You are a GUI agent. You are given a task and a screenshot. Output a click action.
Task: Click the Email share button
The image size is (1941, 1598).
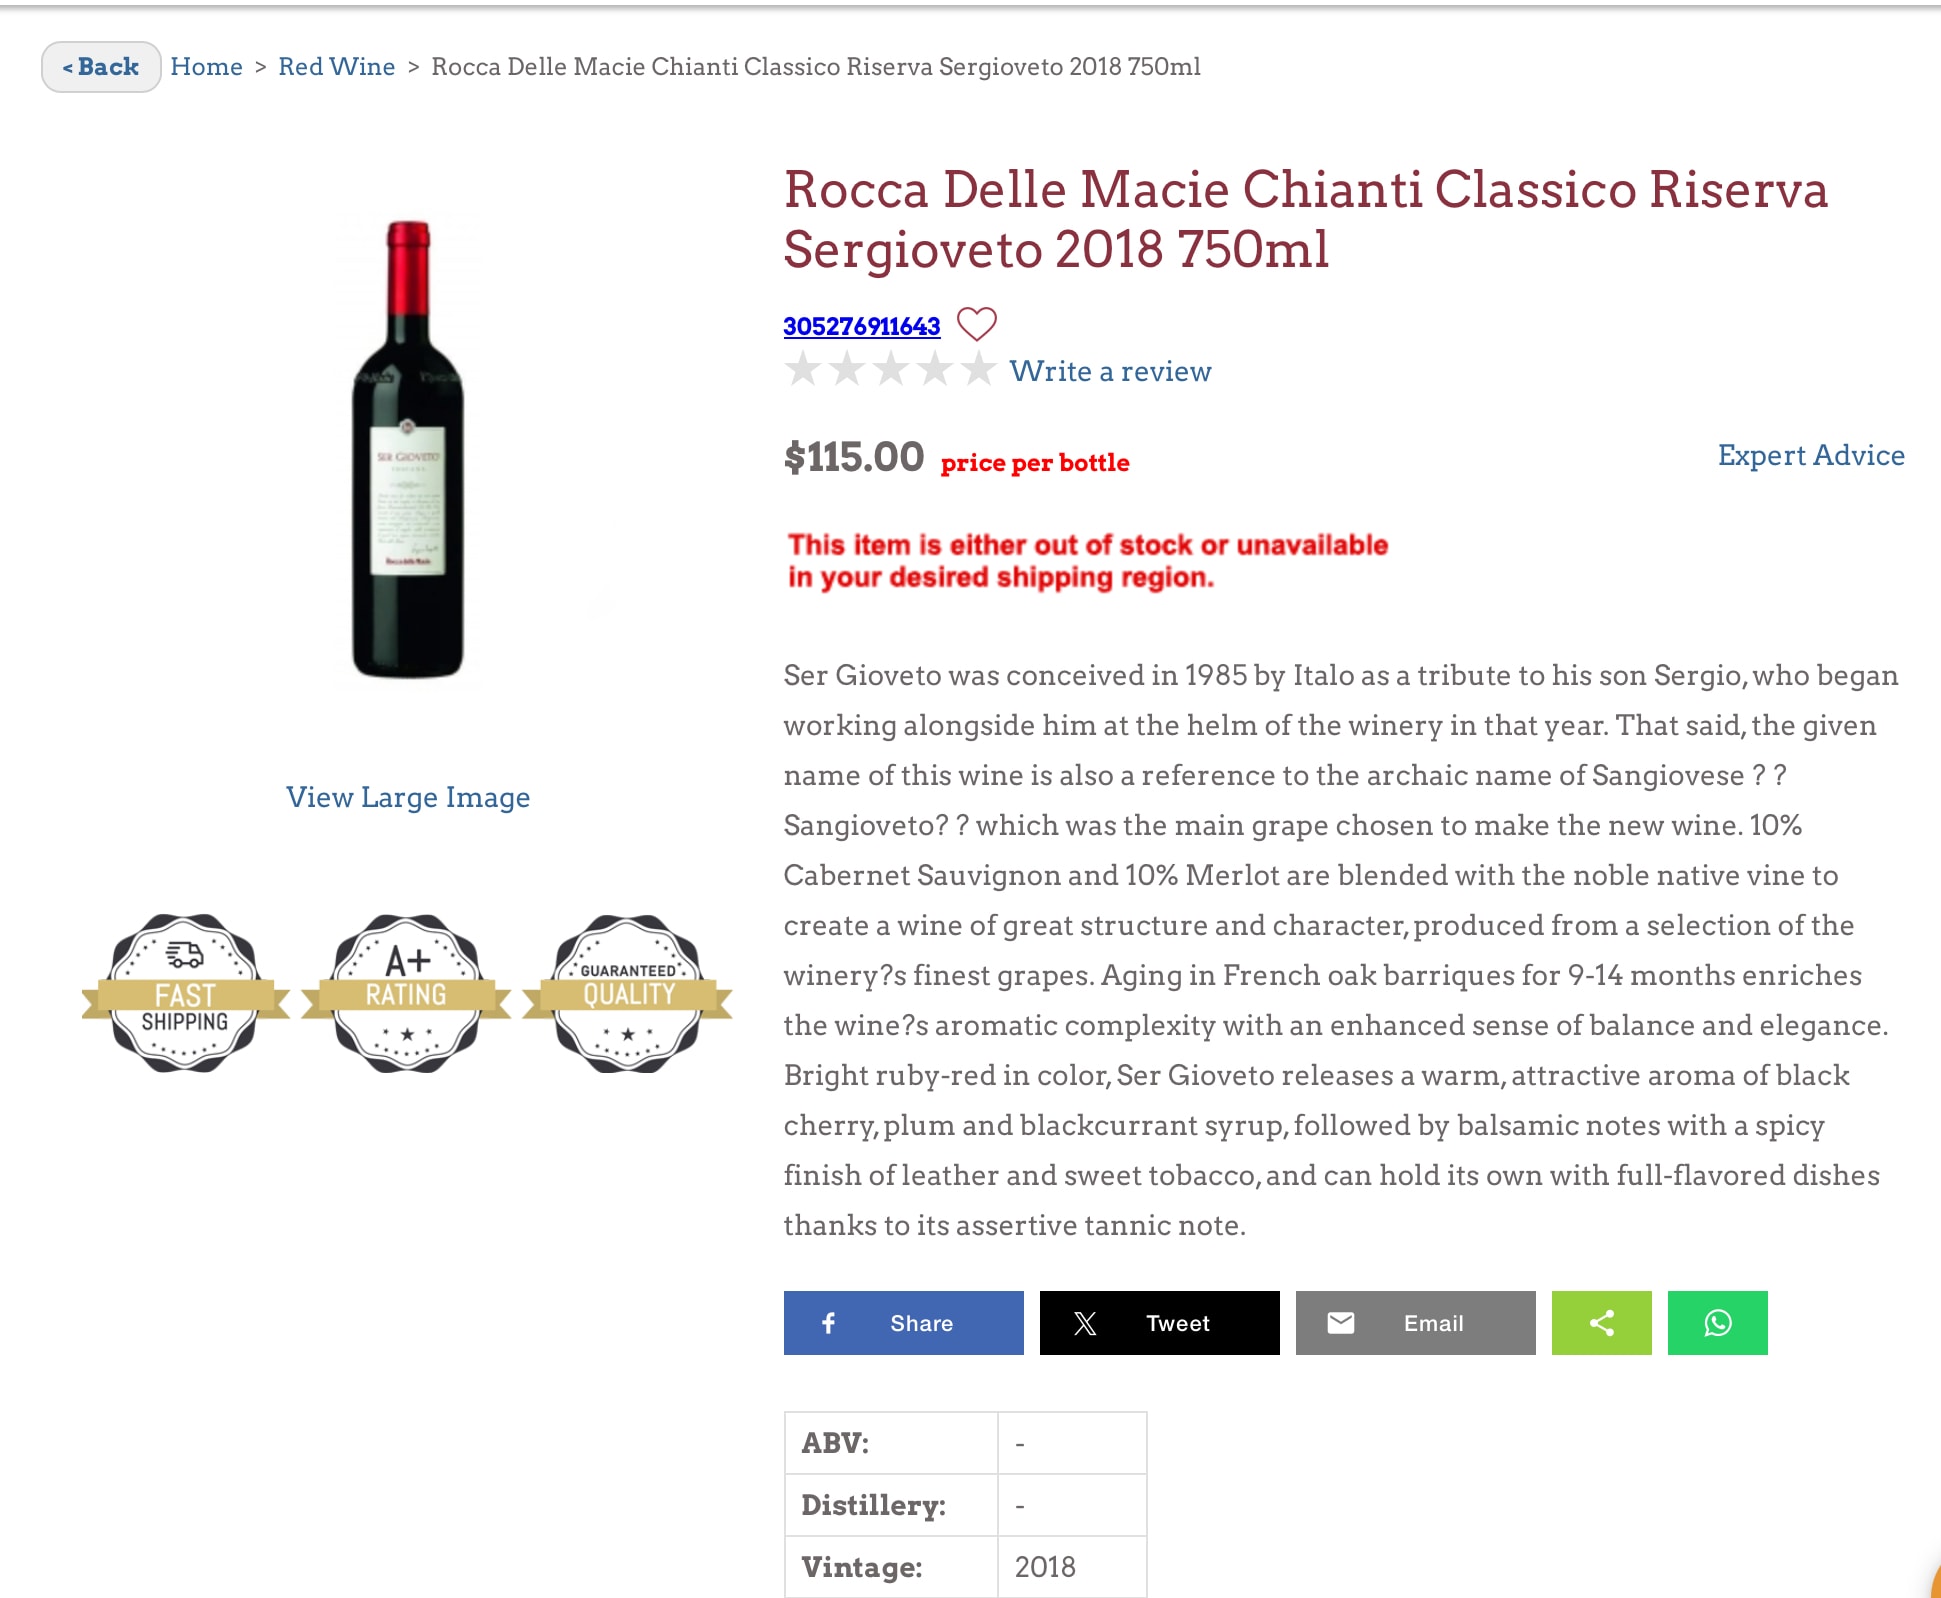pyautogui.click(x=1415, y=1322)
